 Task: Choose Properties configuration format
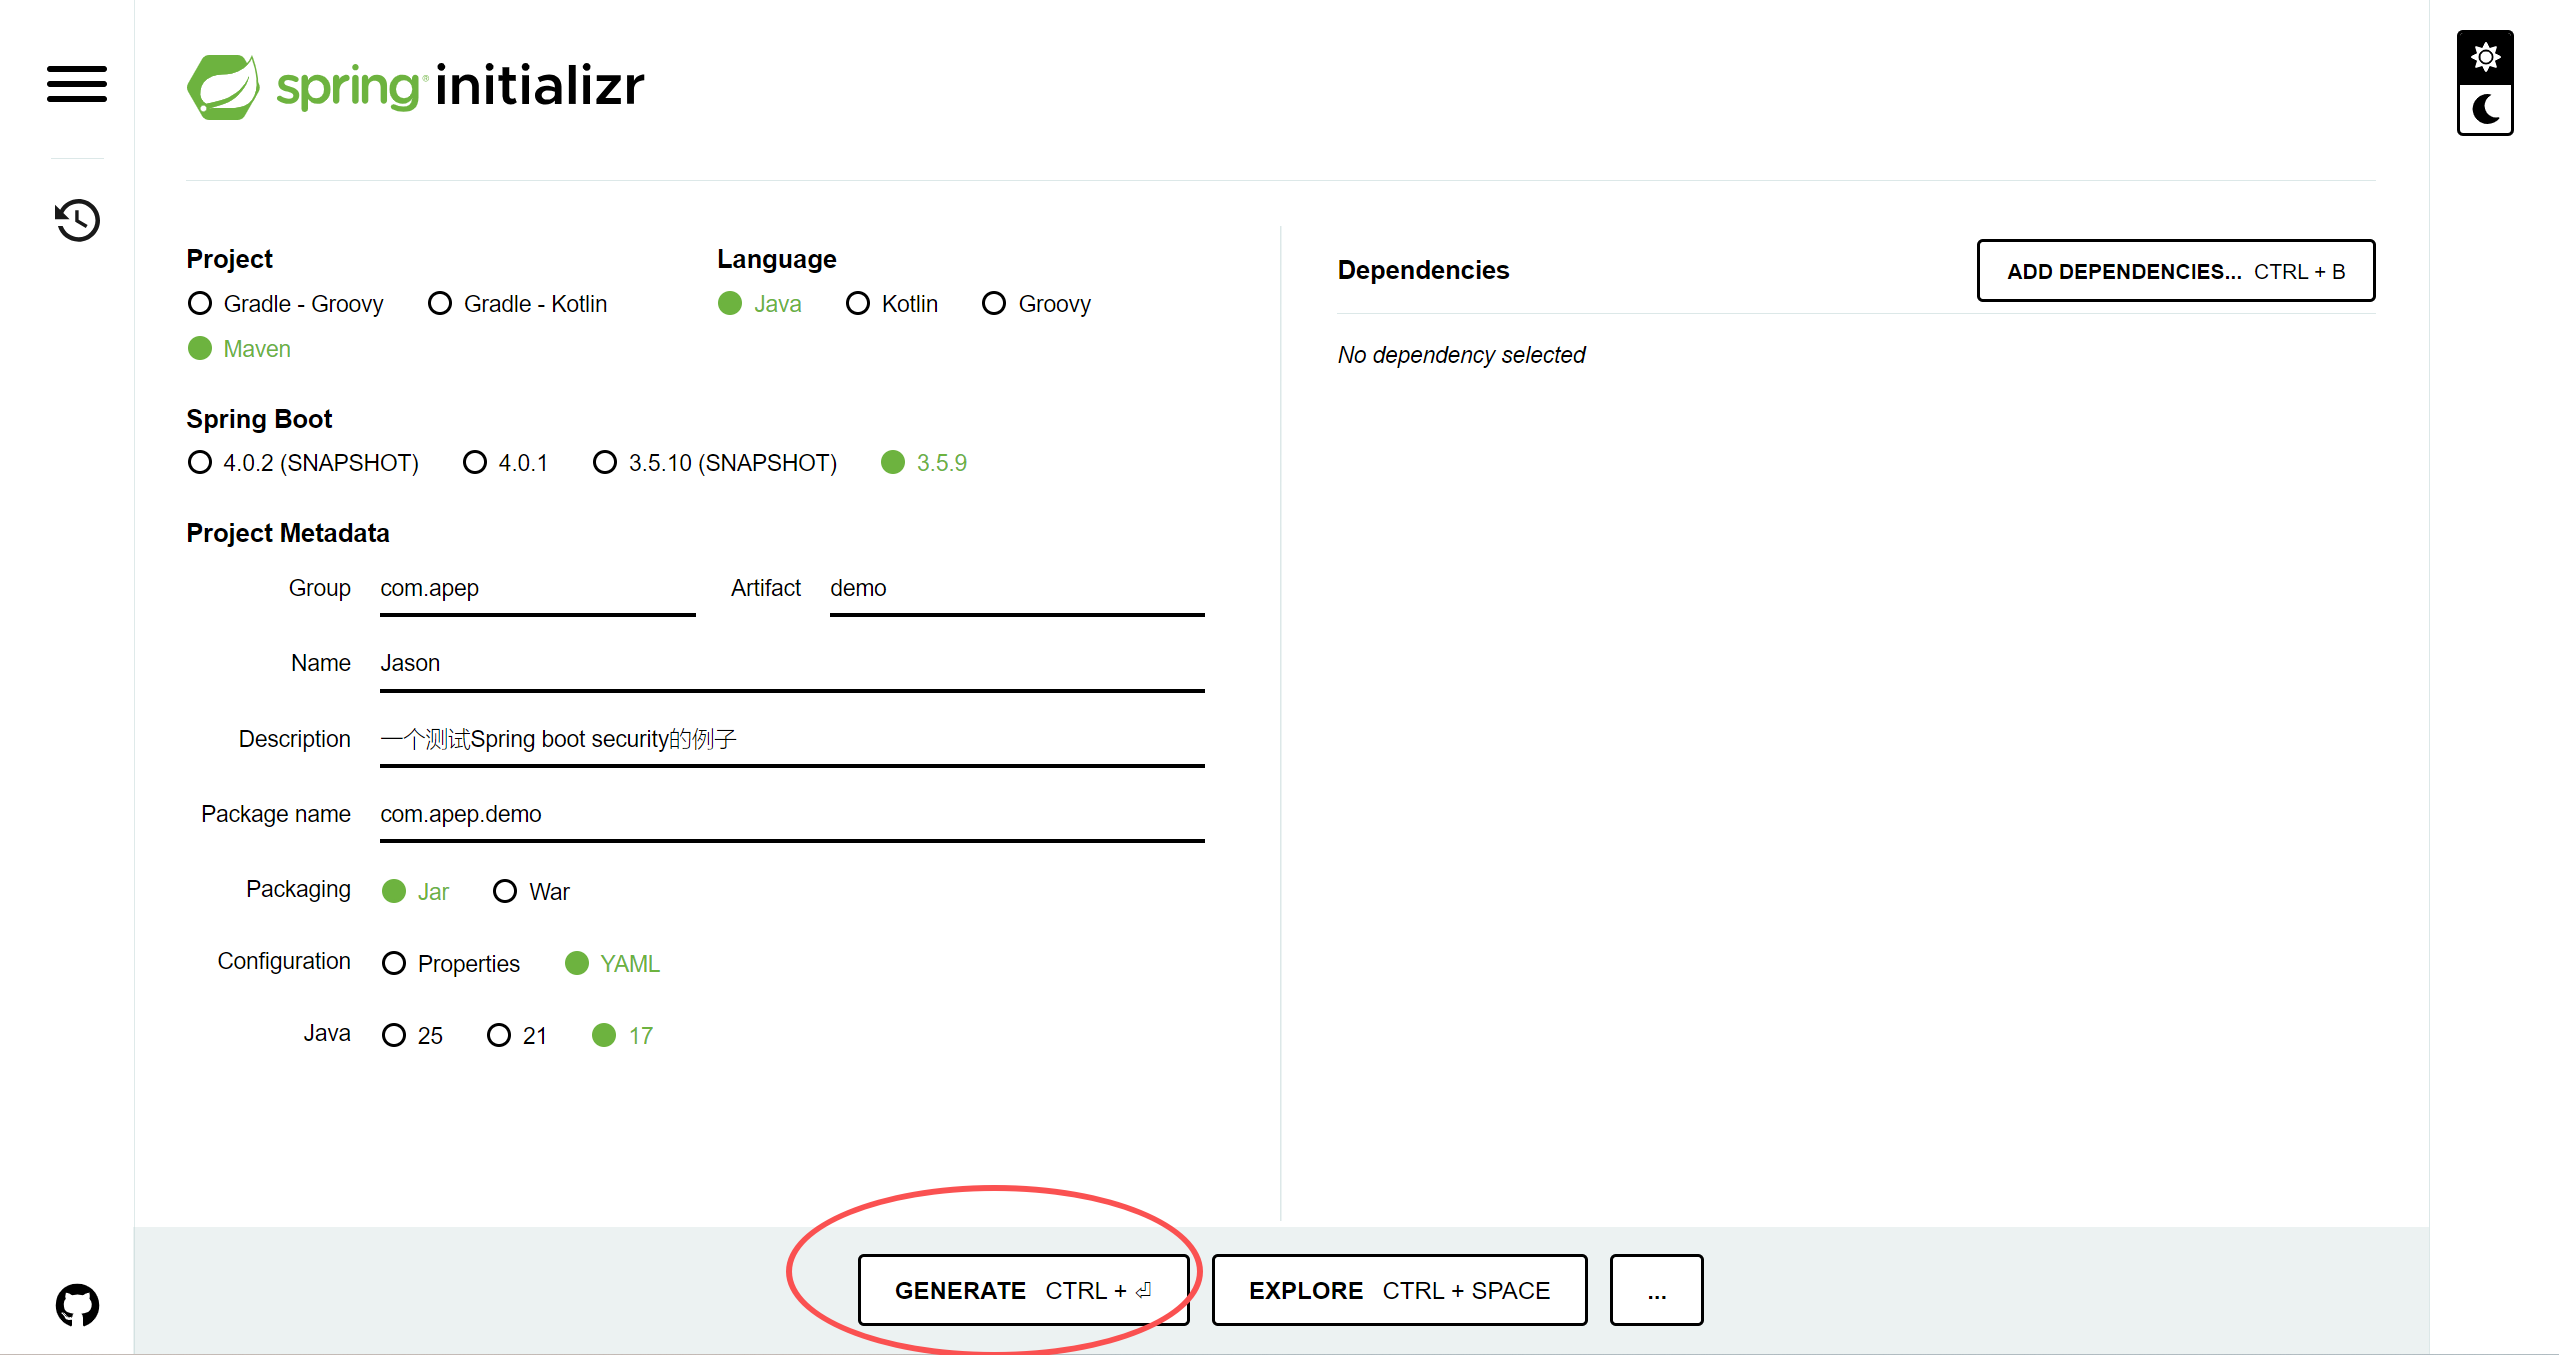(394, 964)
